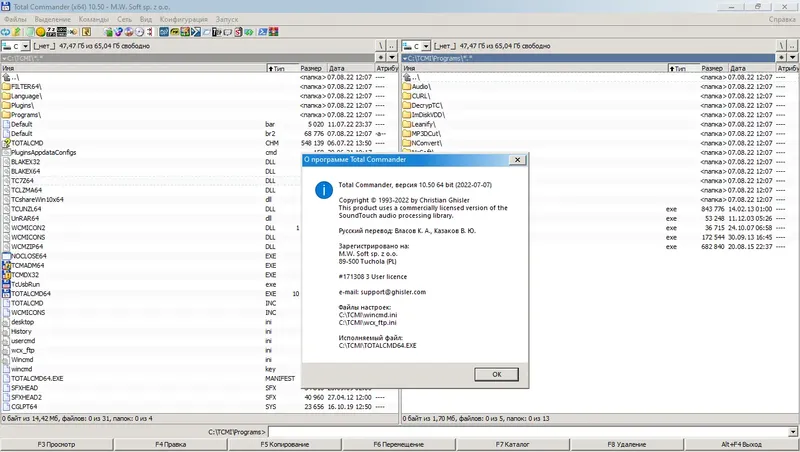Select the Language\ folder row
The height and width of the screenshot is (452, 800).
(x=199, y=96)
